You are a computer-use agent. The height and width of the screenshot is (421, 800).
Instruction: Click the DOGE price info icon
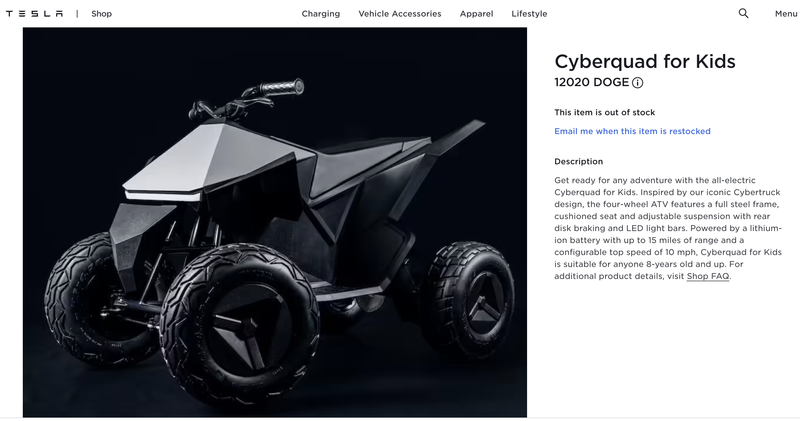point(637,83)
